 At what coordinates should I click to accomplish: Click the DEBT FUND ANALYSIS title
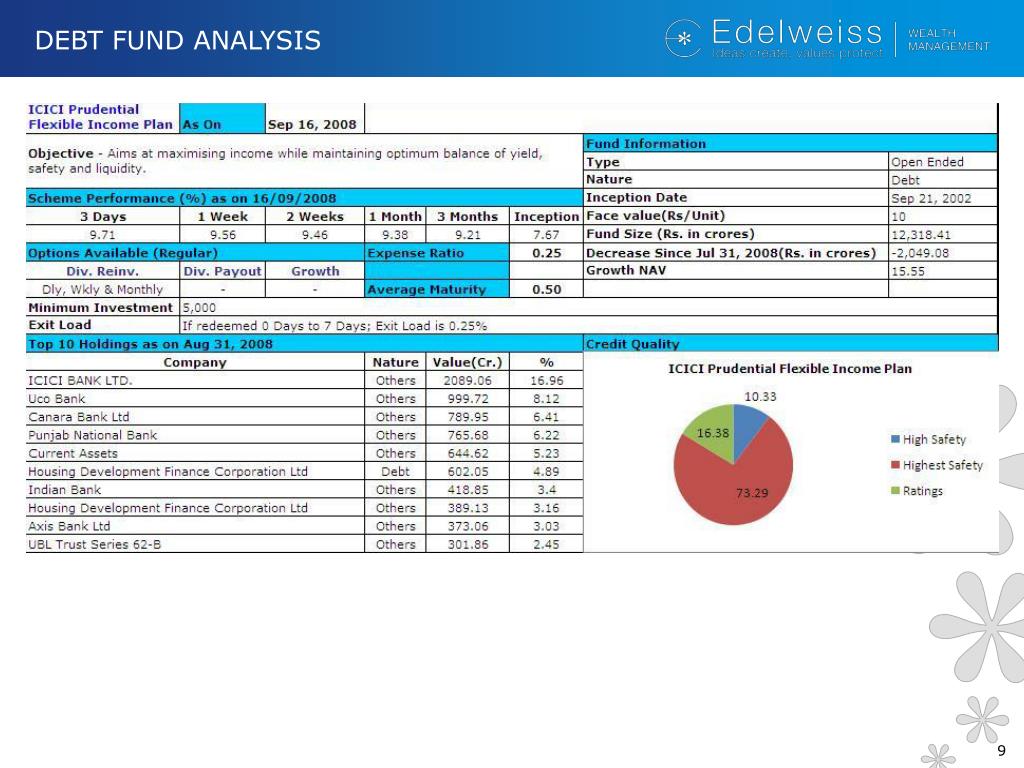[178, 40]
